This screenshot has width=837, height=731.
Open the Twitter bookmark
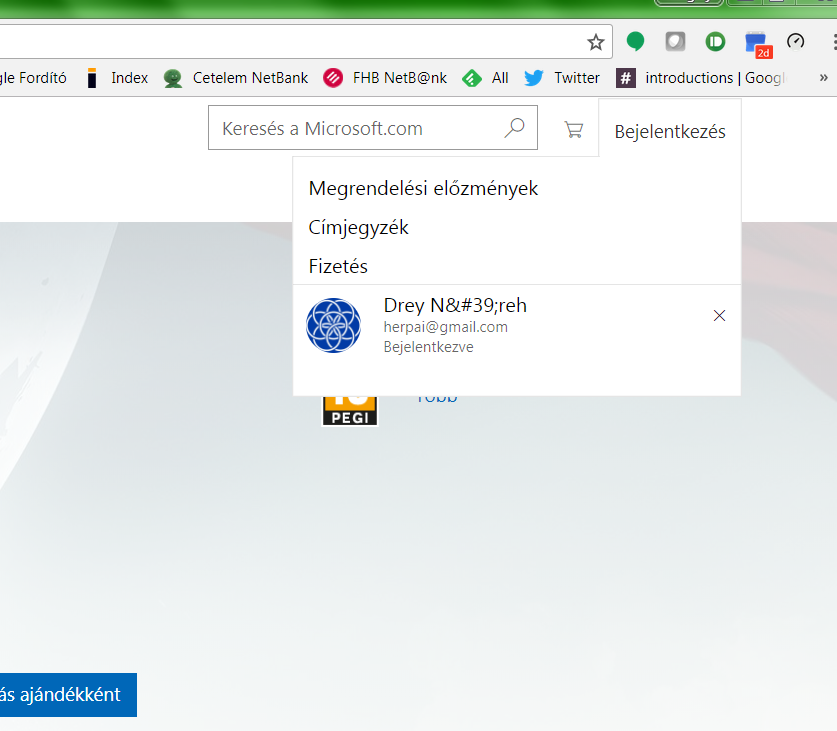pos(562,78)
